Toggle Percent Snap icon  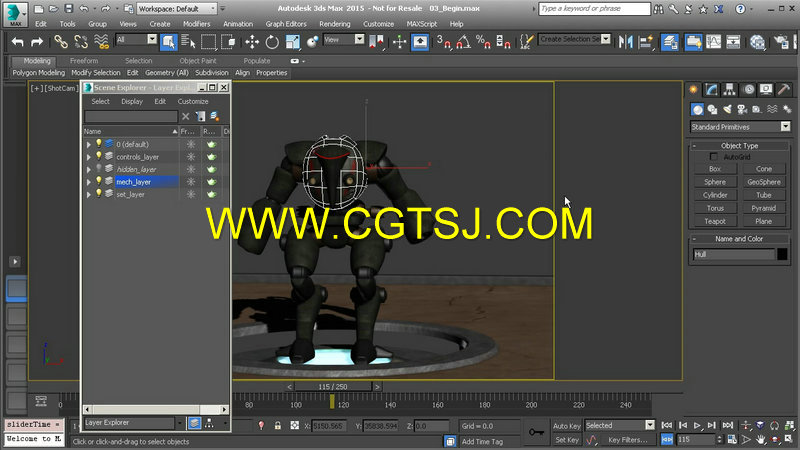(x=483, y=42)
